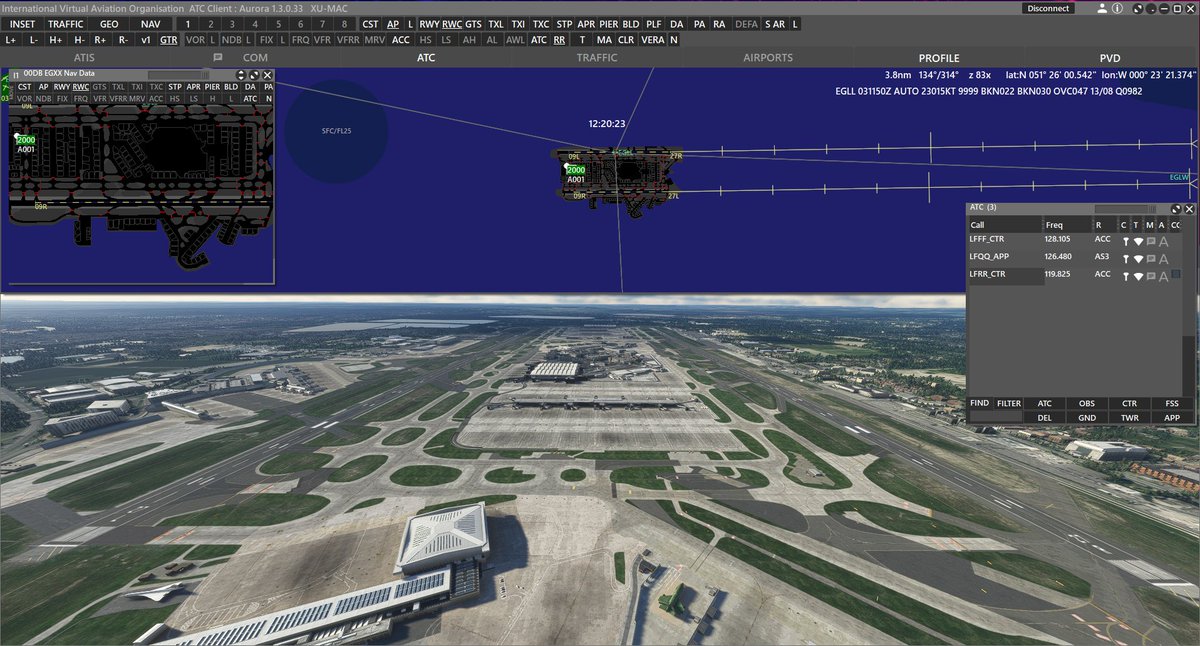Viewport: 1200px width, 646px height.
Task: Click the H- button in second toolbar row
Action: tap(79, 40)
